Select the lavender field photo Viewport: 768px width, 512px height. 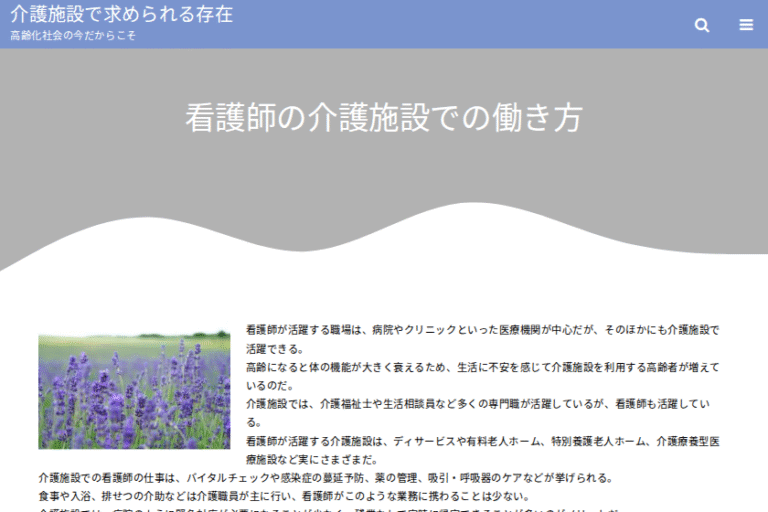pos(134,391)
